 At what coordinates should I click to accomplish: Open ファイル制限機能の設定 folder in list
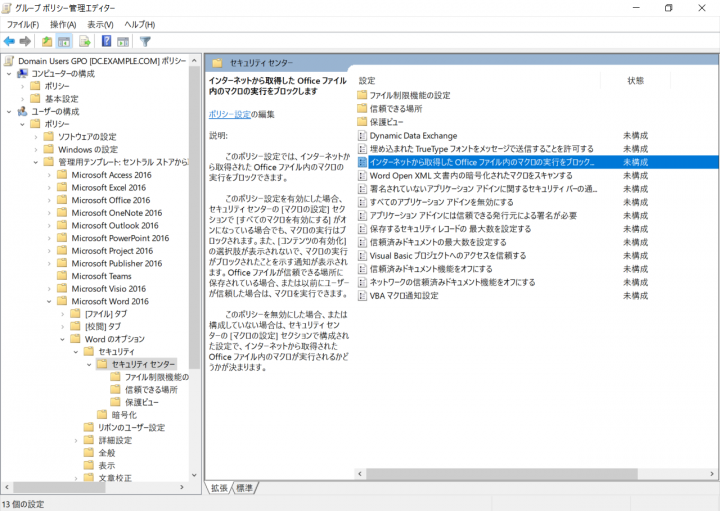point(410,95)
